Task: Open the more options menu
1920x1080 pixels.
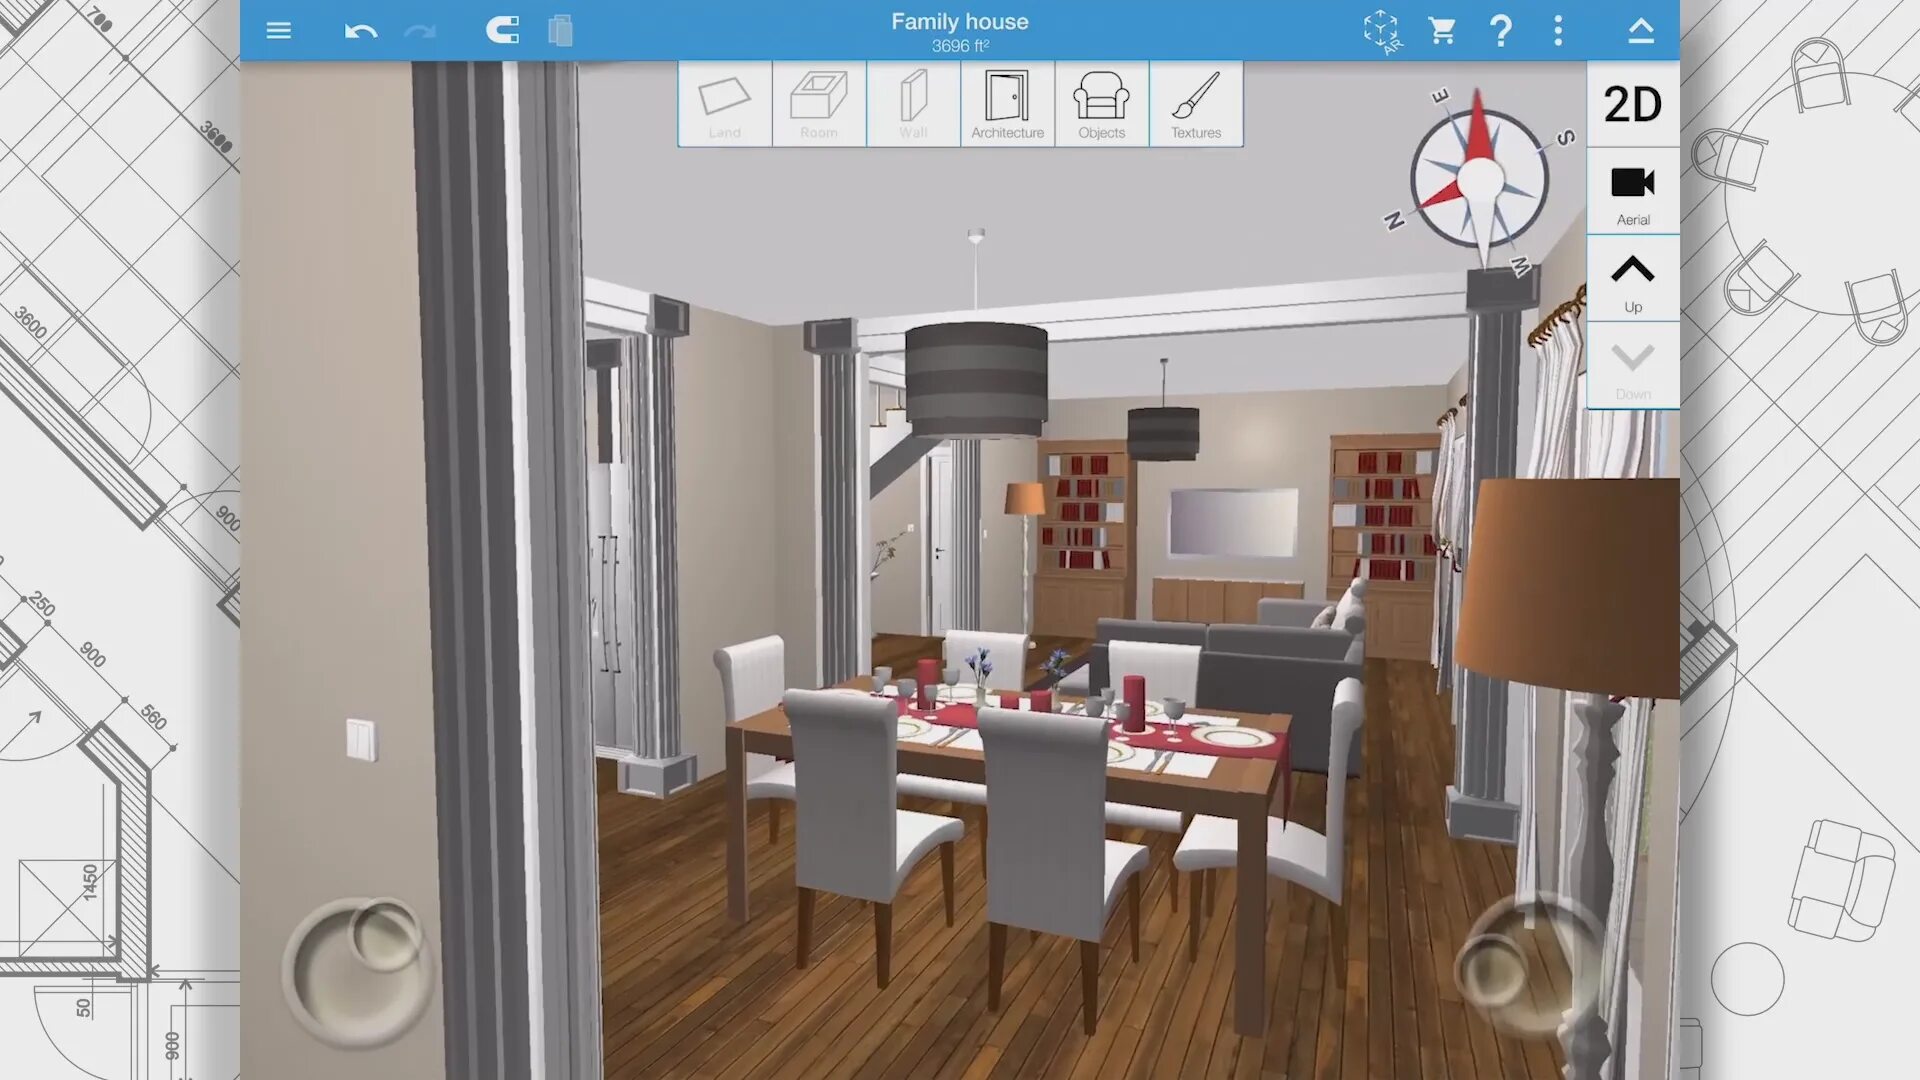Action: tap(1560, 29)
